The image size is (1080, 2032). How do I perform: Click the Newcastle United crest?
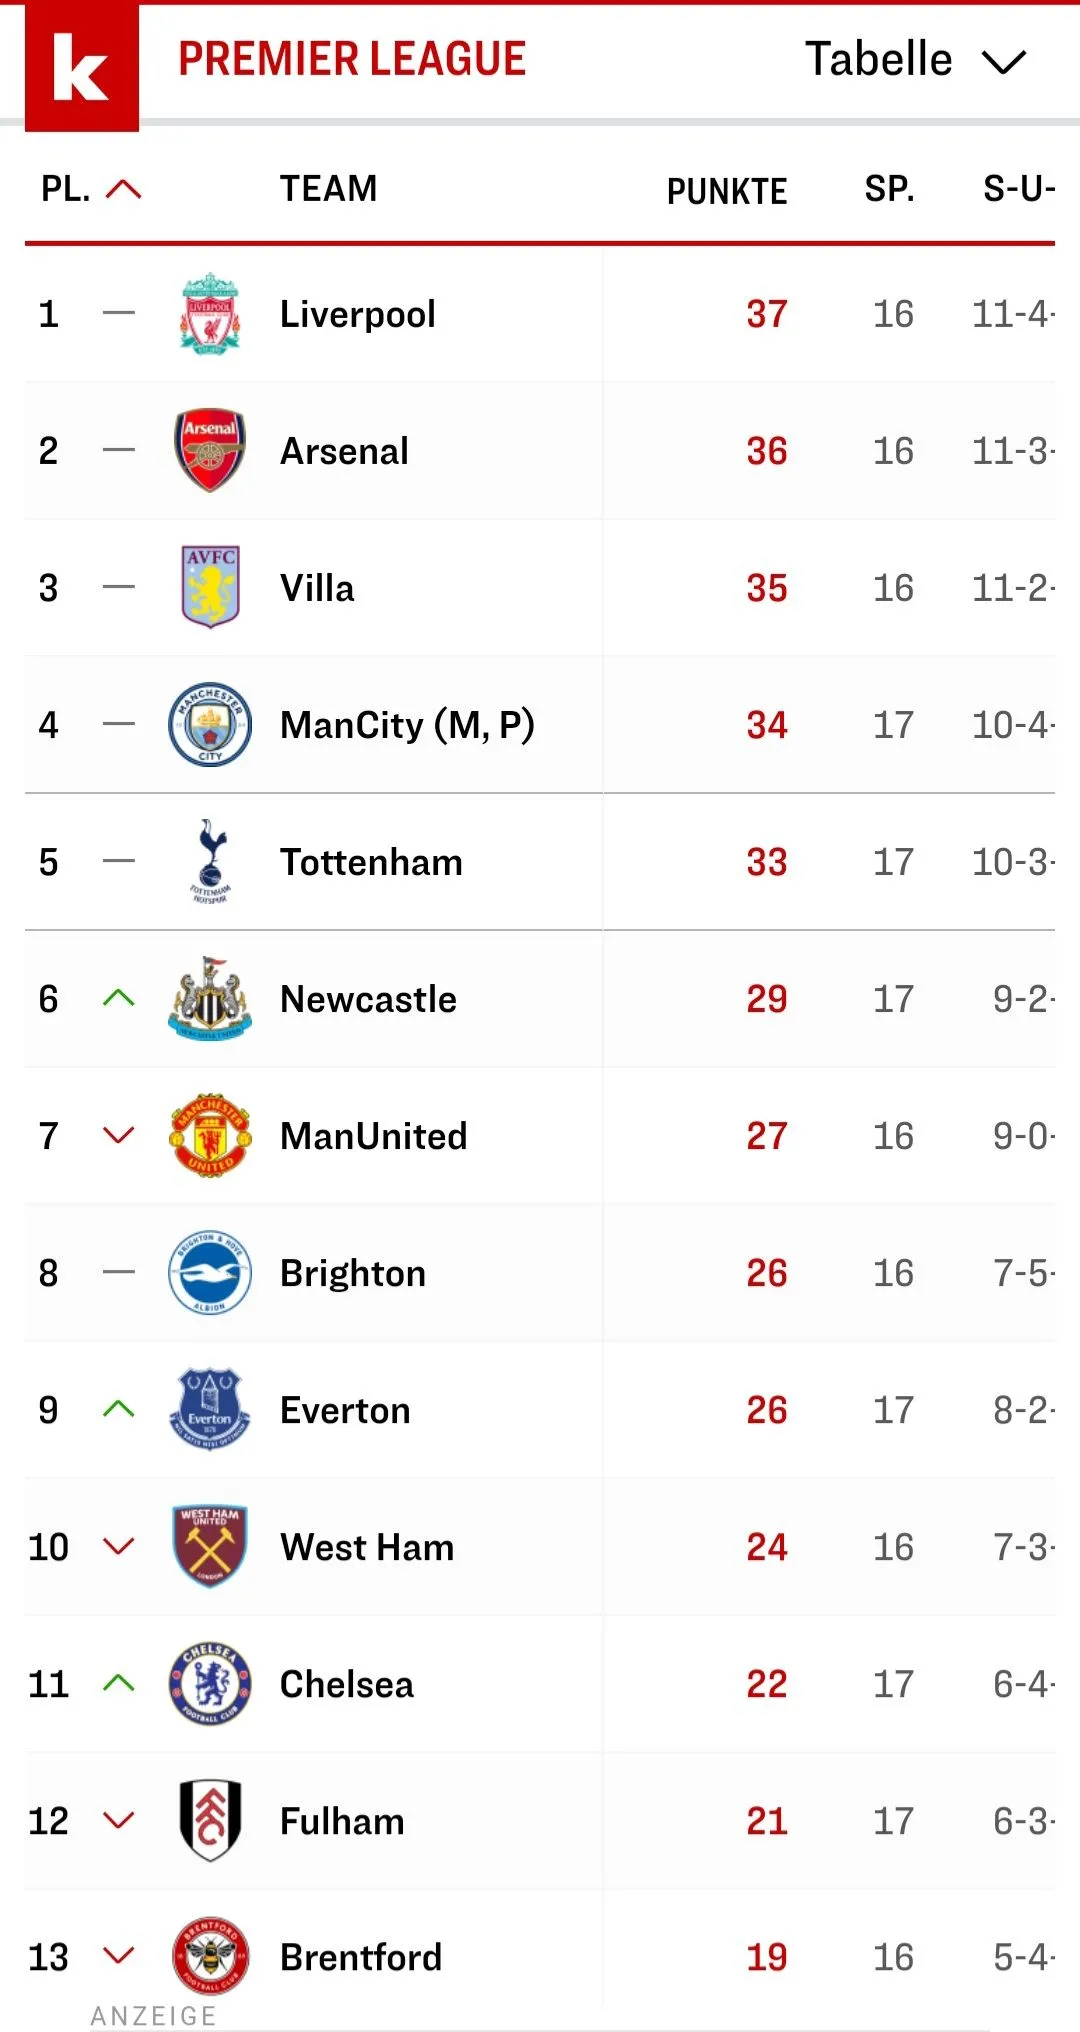click(x=210, y=998)
